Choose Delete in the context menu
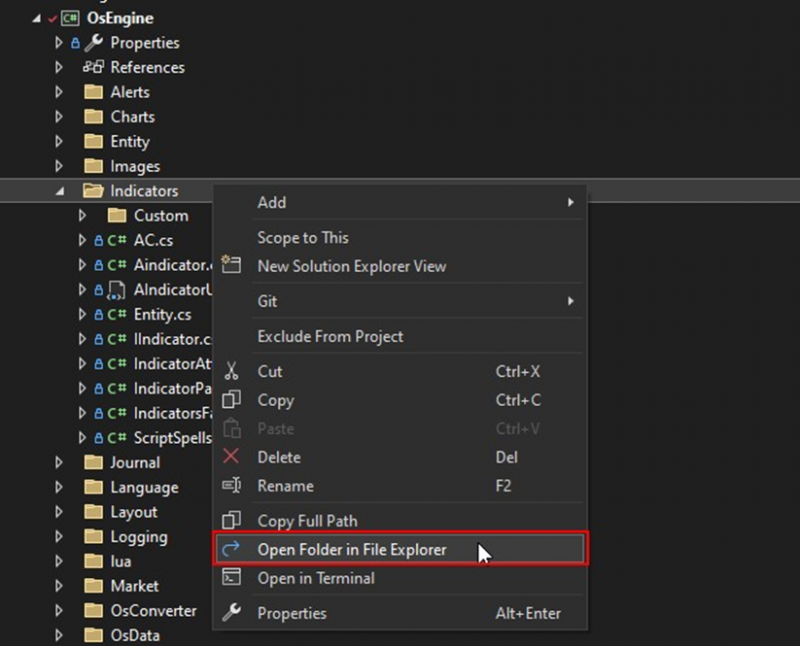Screen dimensions: 800x646 400,457
